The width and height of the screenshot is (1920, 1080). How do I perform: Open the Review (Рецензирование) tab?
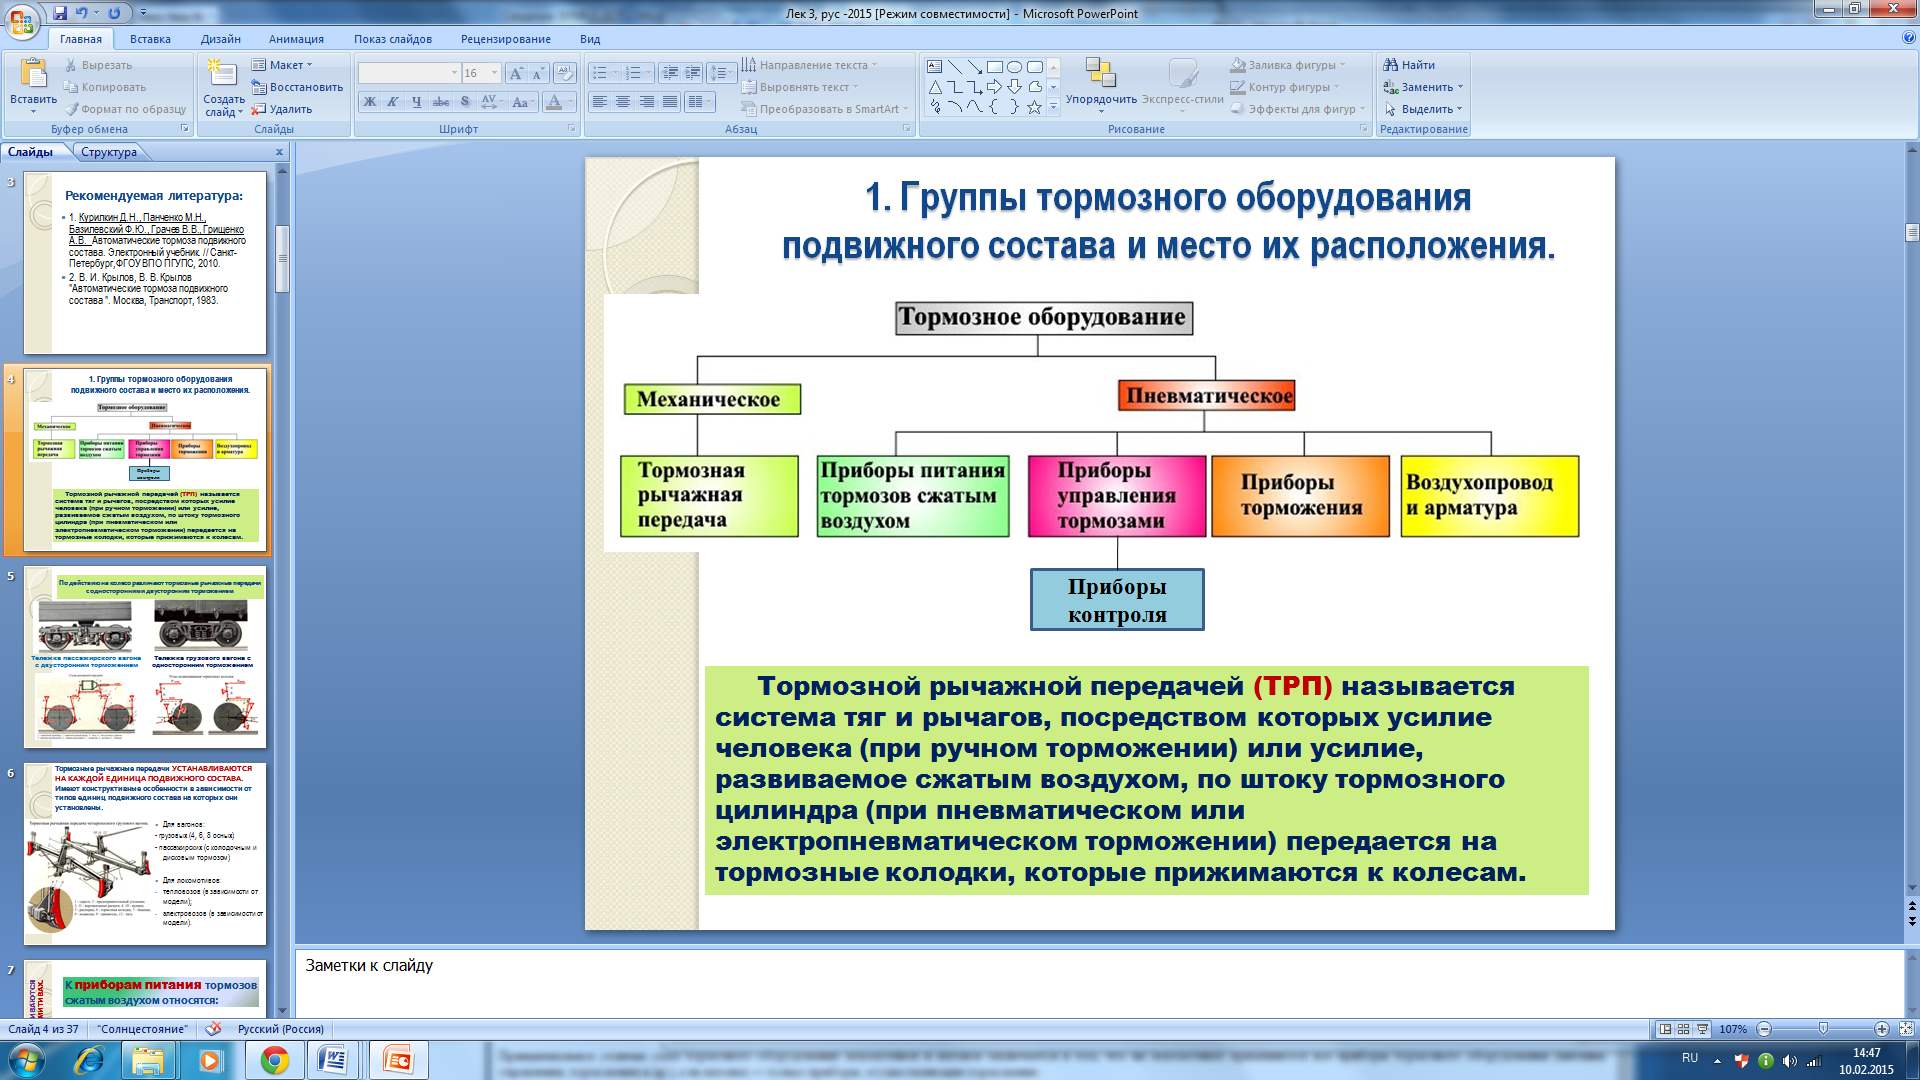pos(505,39)
